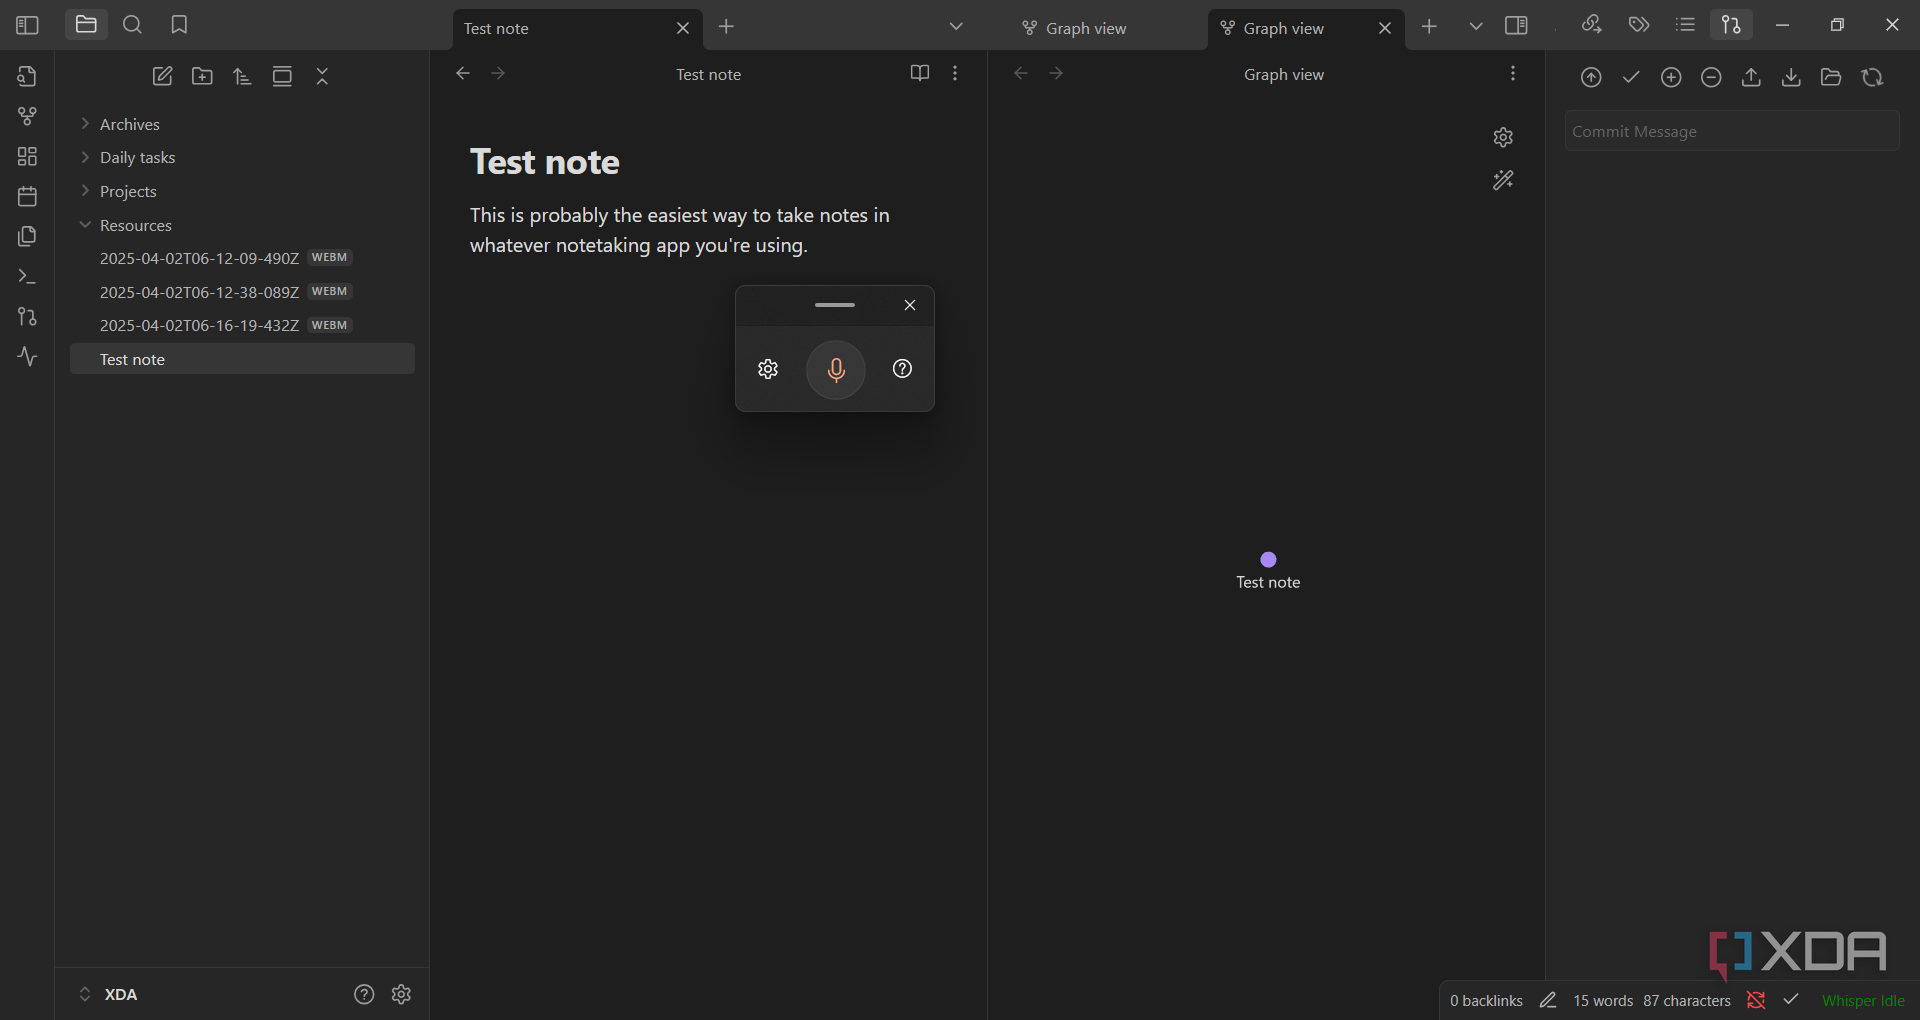The height and width of the screenshot is (1020, 1920).
Task: Insert template from ribbon icon
Action: pos(27,236)
